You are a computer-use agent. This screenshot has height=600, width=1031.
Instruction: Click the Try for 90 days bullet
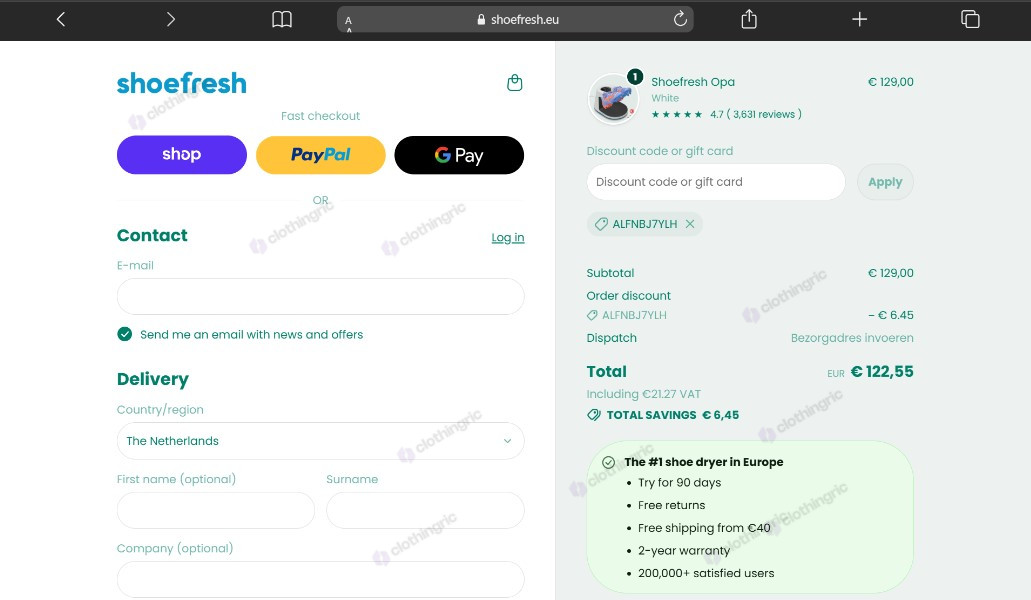[x=679, y=482]
